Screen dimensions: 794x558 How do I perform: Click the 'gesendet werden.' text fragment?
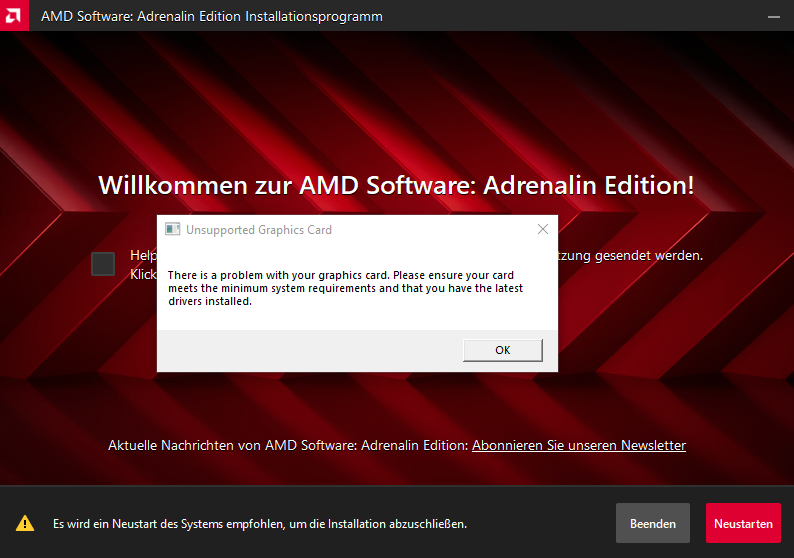tap(649, 255)
